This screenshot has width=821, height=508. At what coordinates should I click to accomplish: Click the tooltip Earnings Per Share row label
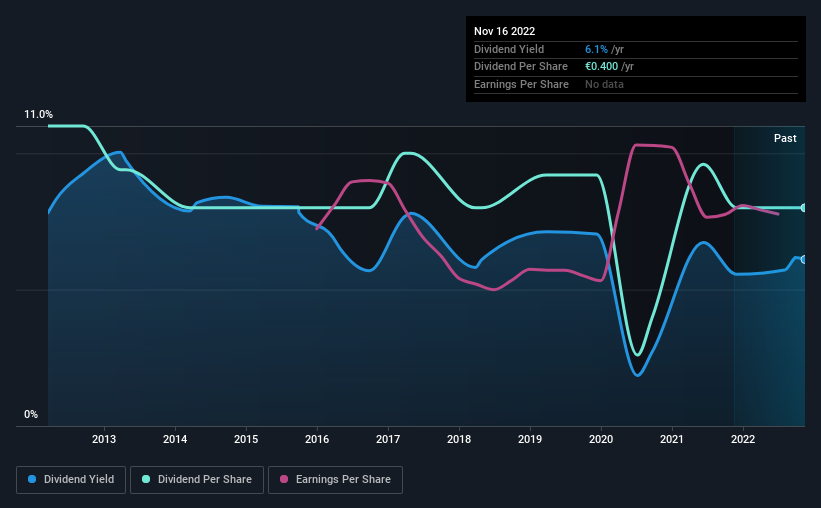pyautogui.click(x=521, y=84)
